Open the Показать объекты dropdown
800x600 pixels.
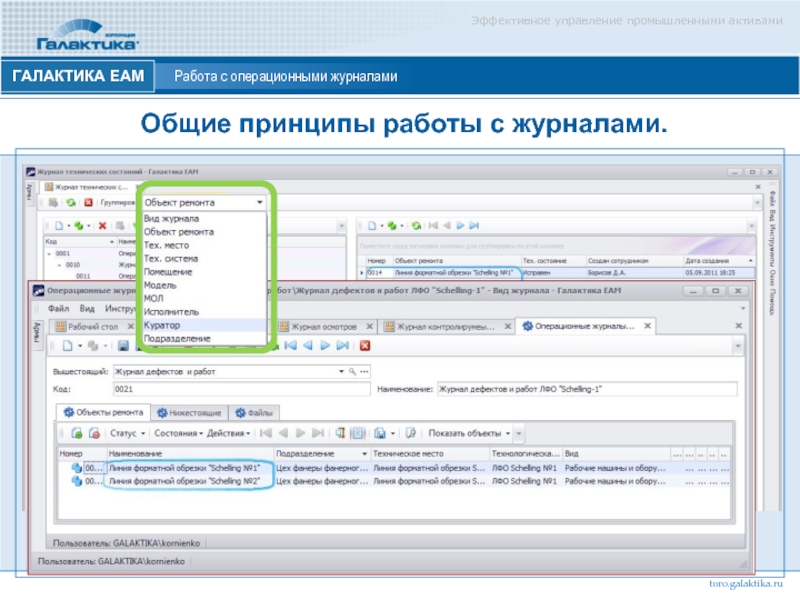point(469,433)
